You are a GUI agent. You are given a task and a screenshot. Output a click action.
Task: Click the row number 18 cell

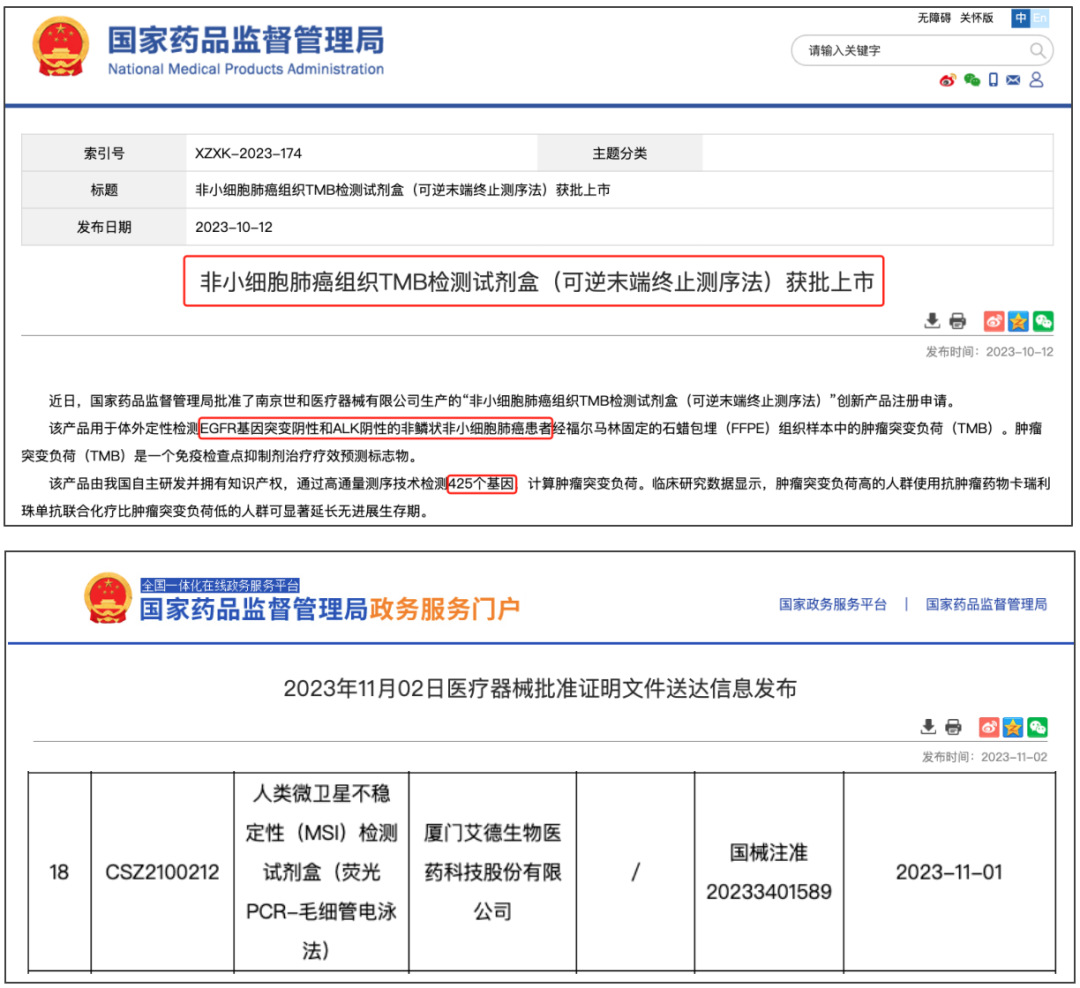coord(59,872)
